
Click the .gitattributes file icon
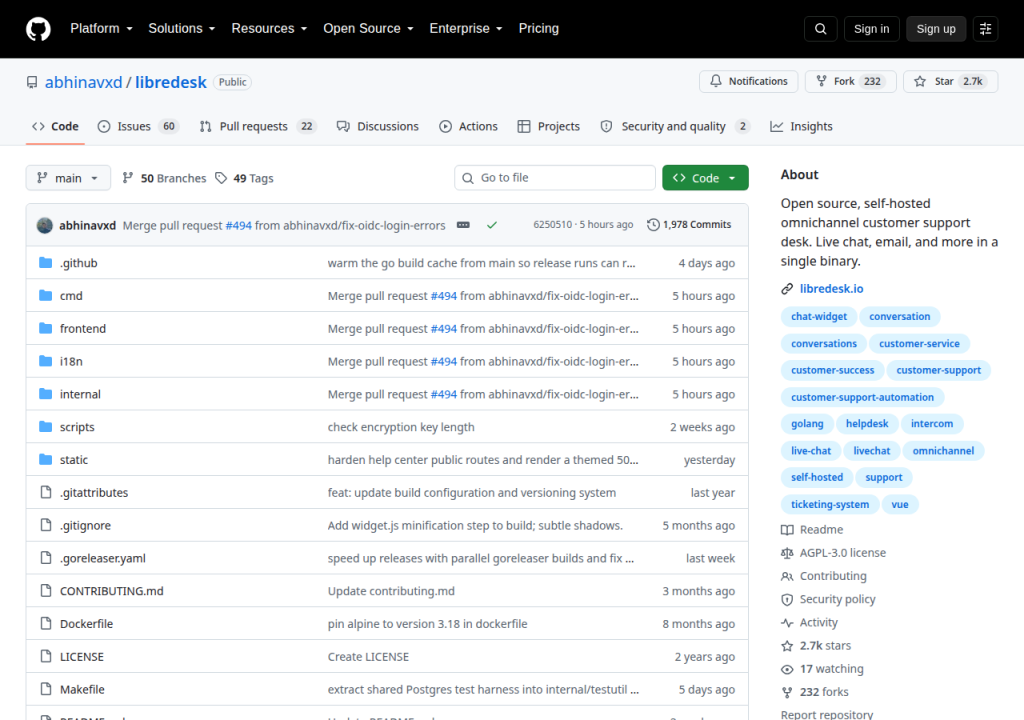(46, 492)
